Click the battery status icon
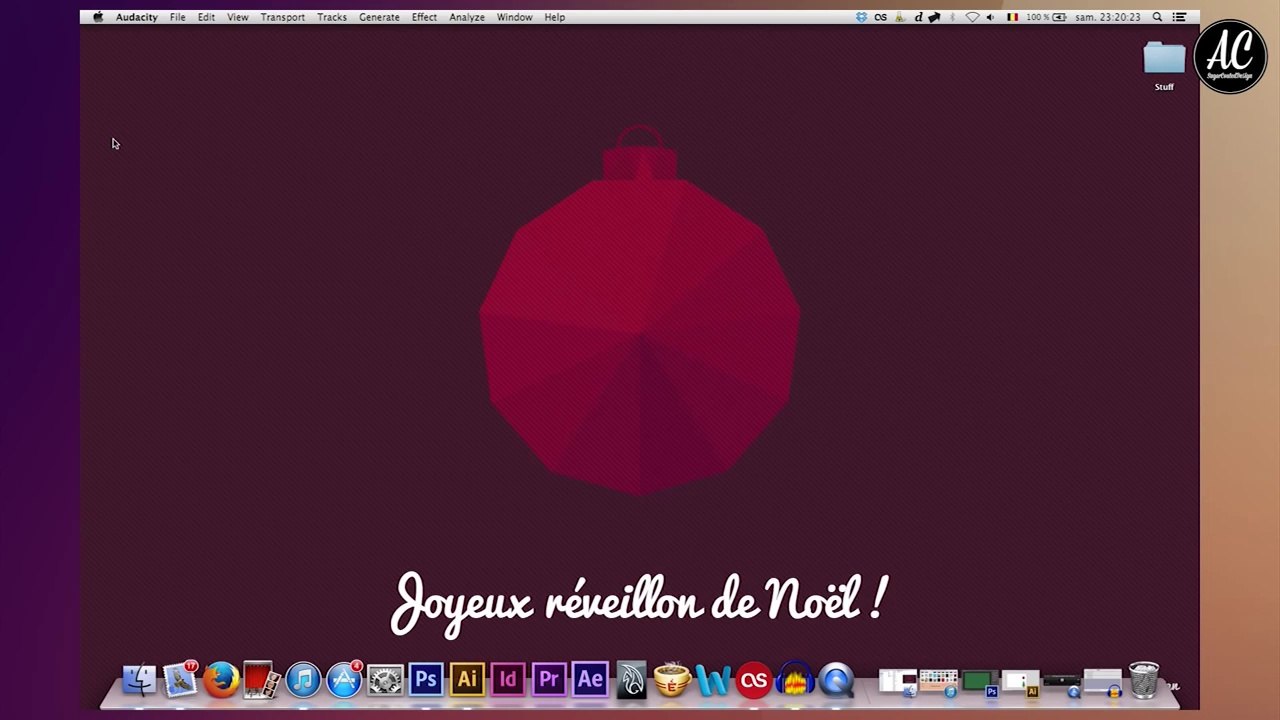Image resolution: width=1280 pixels, height=720 pixels. 1059,17
